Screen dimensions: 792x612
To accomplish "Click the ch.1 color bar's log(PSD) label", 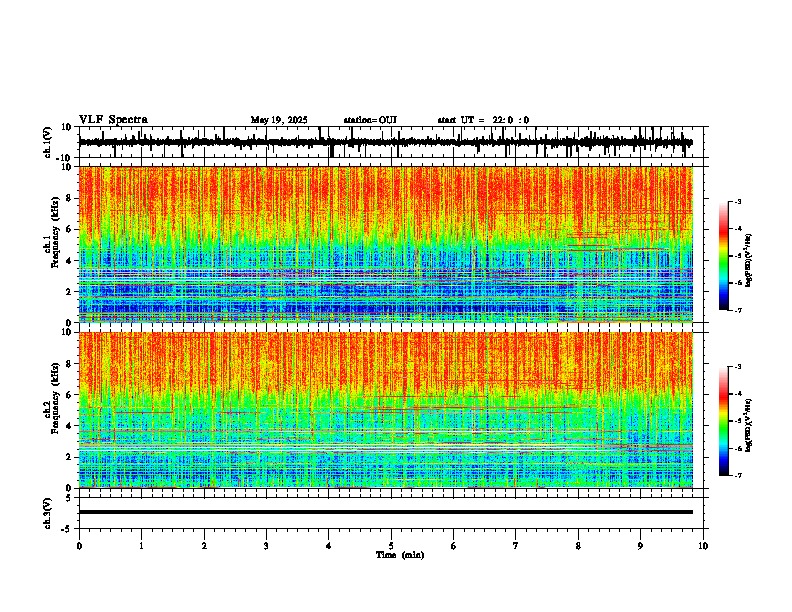I will pos(749,261).
